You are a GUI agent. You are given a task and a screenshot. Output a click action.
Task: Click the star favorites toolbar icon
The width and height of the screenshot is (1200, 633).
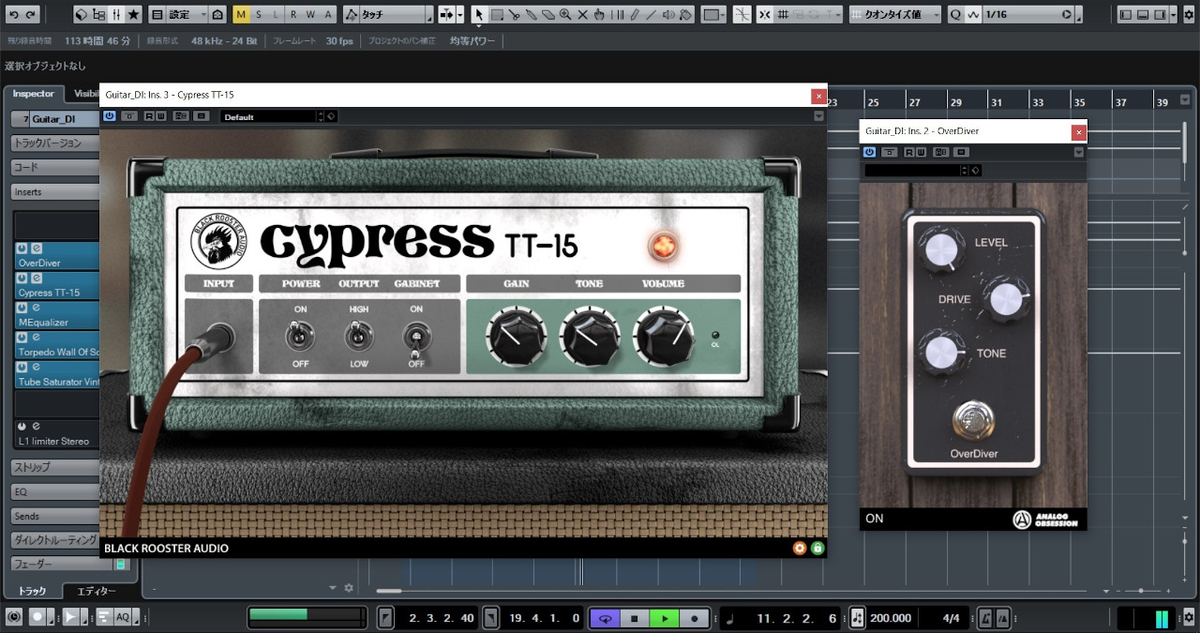coord(134,15)
